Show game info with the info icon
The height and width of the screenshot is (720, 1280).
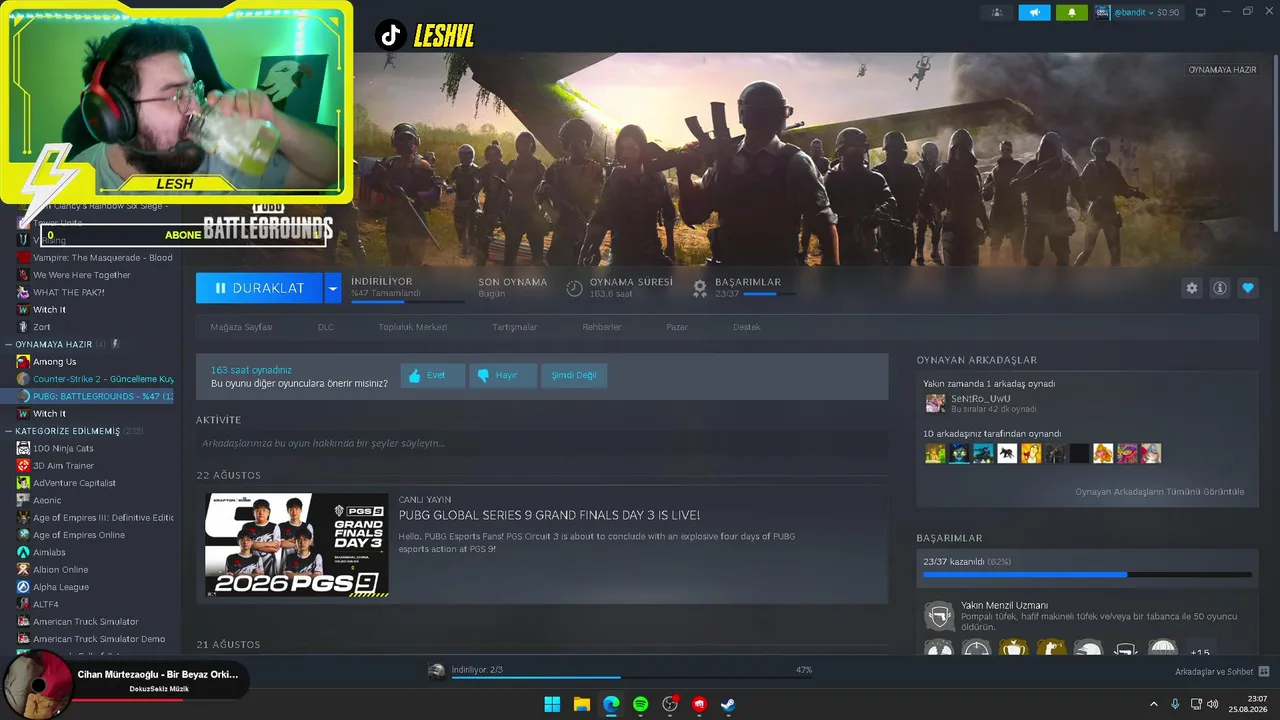coord(1219,288)
